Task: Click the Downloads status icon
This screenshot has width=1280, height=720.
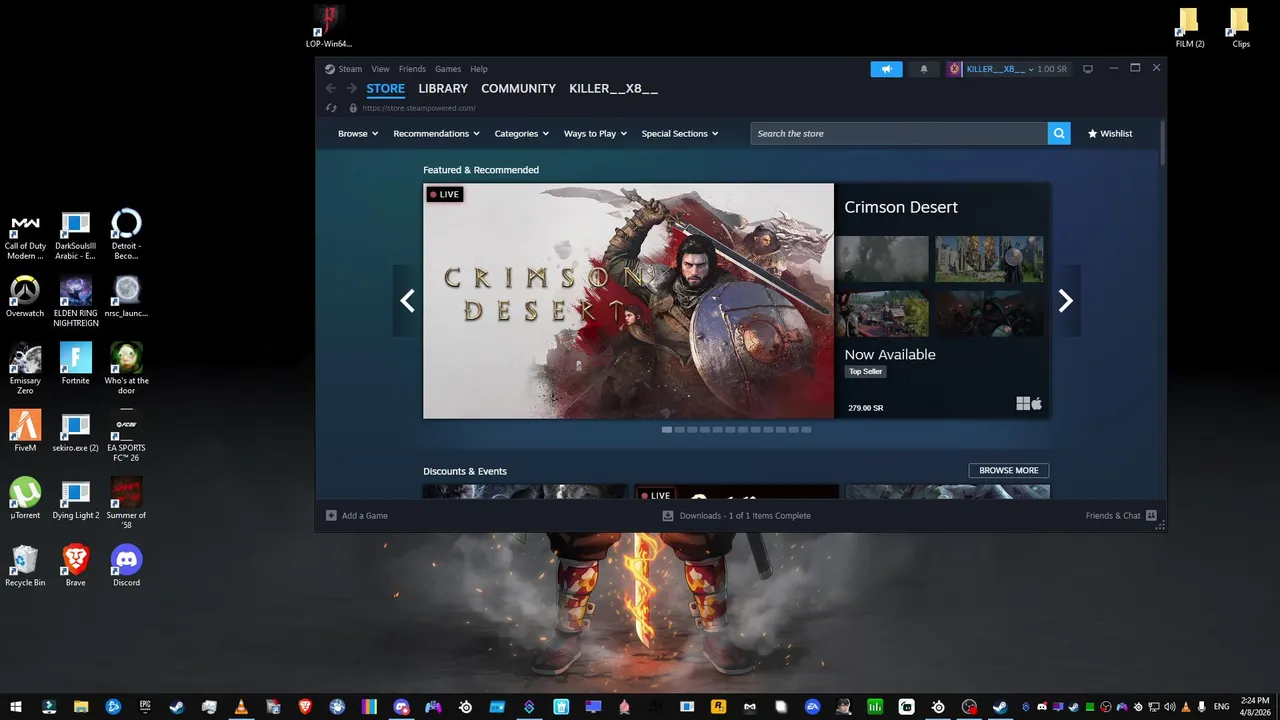Action: pos(668,516)
